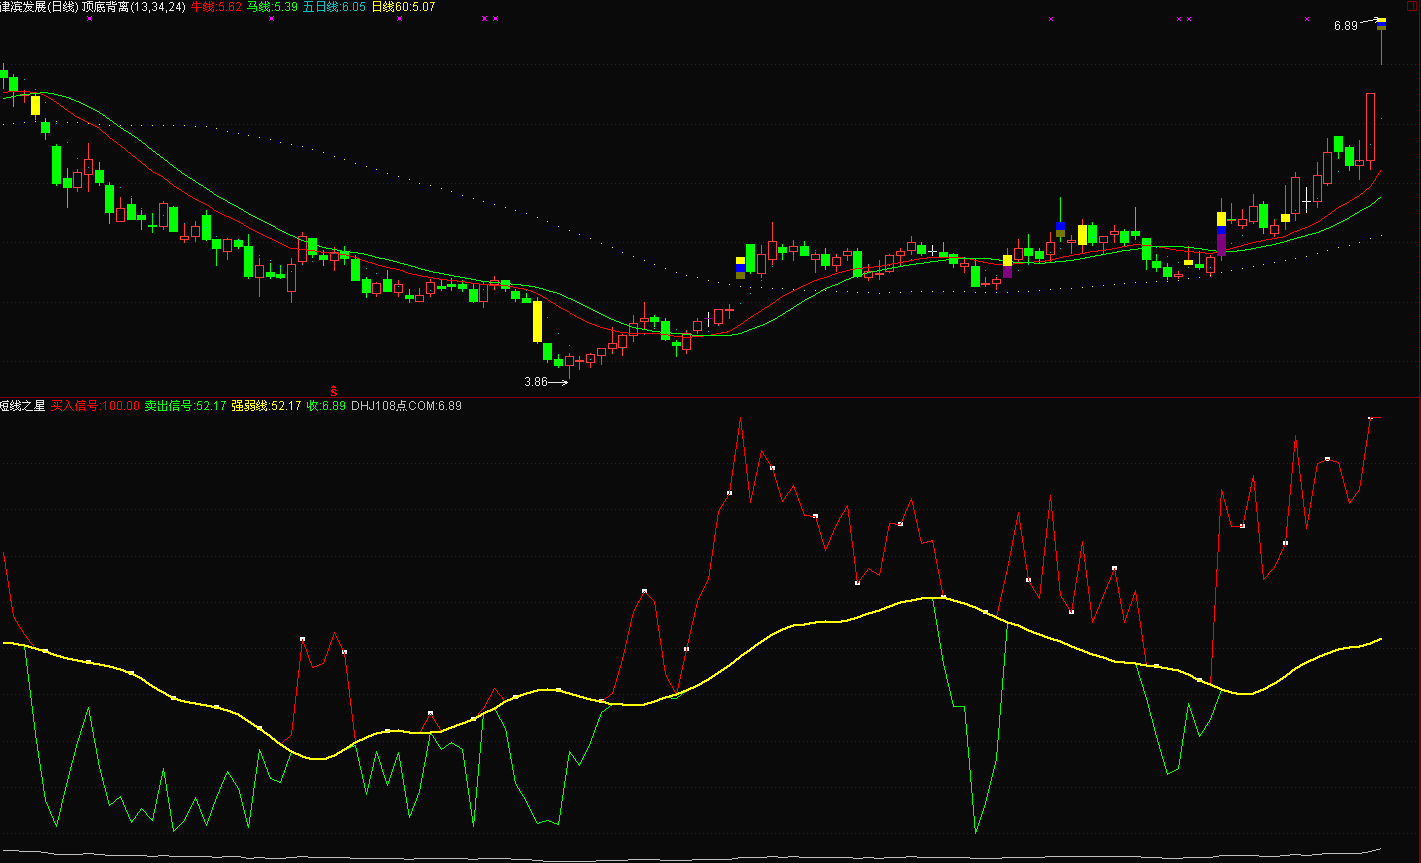Click the 牛线:5.62 legend value
1421x863 pixels.
[216, 6]
